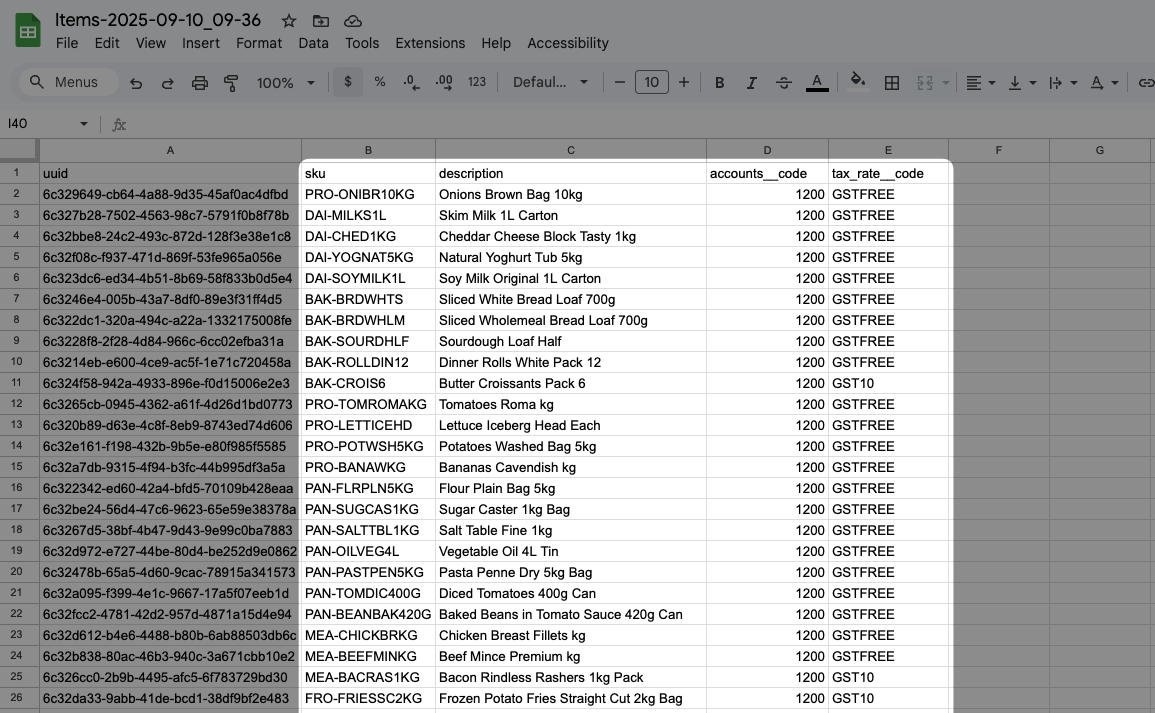Click the Format as percent button
1155x713 pixels.
380,83
